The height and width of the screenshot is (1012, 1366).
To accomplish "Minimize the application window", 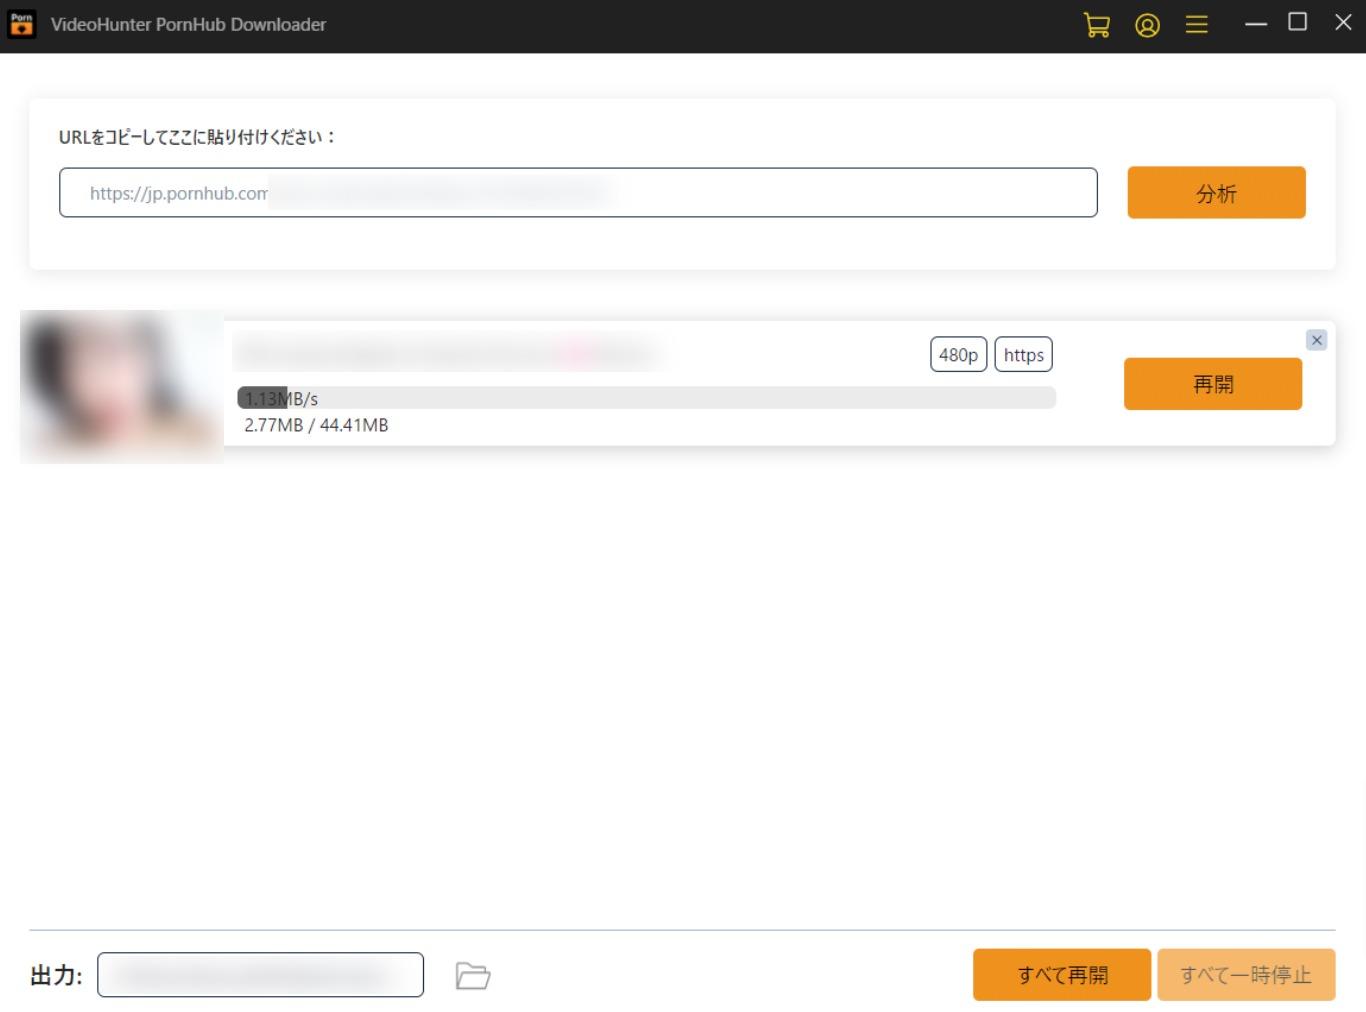I will pos(1256,23).
